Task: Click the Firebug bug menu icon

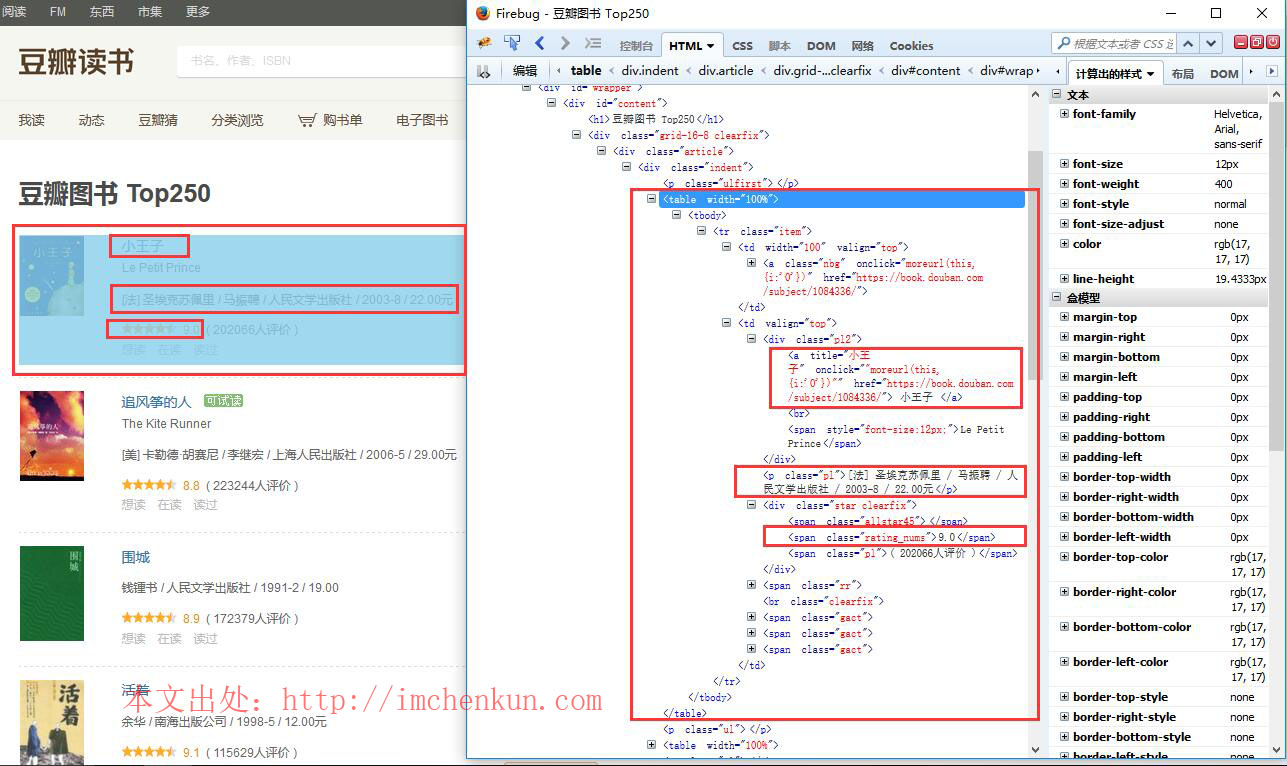Action: 485,43
